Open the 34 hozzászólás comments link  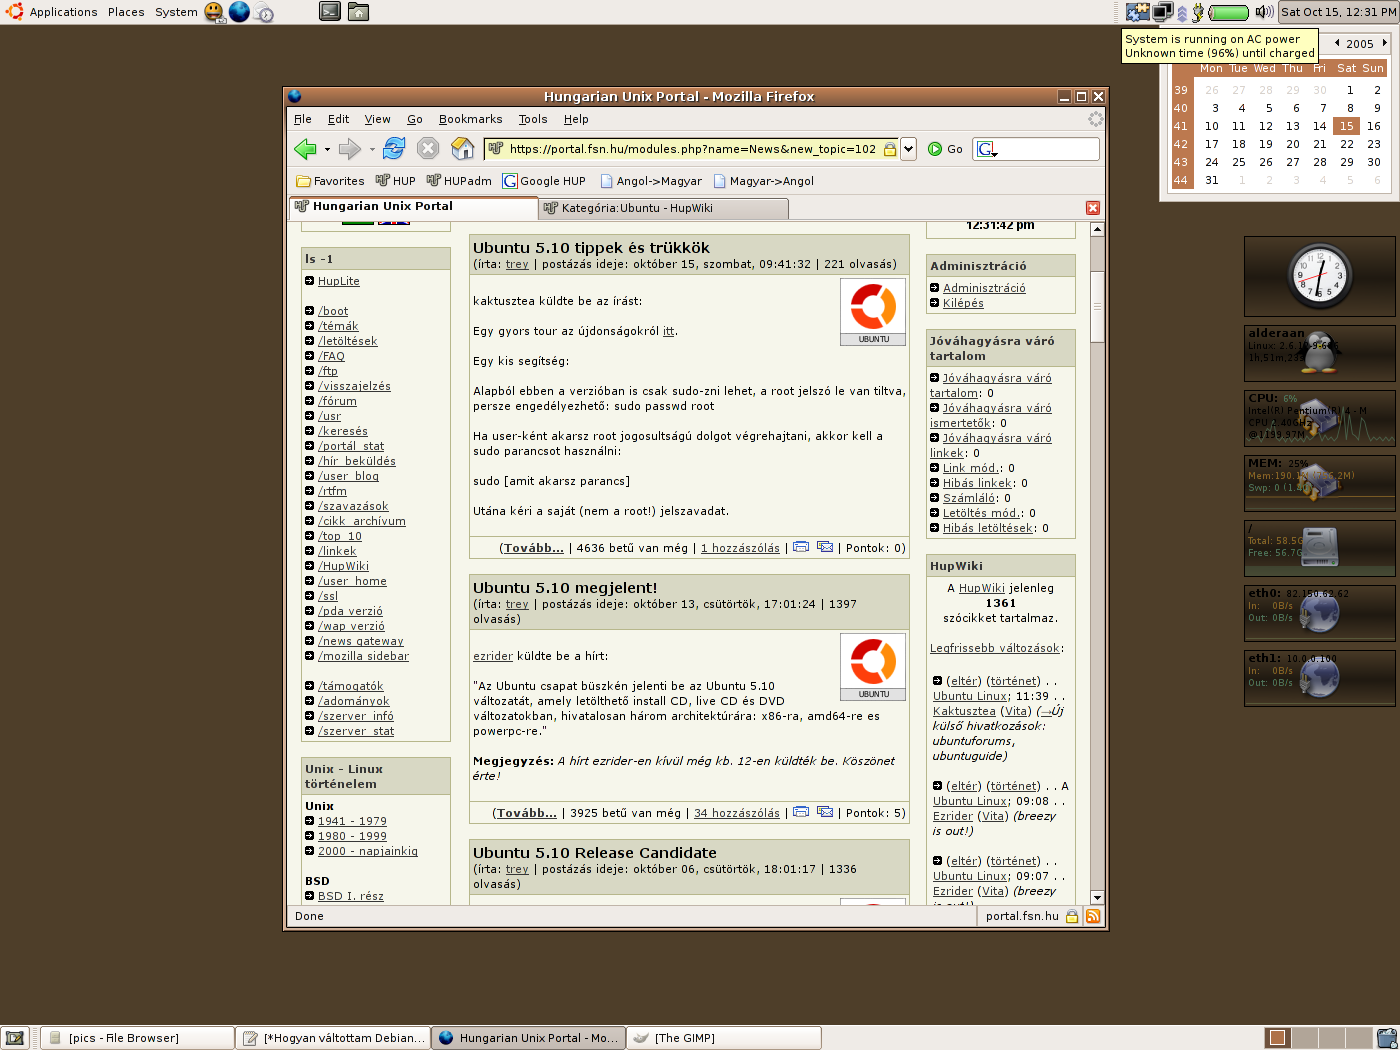[x=737, y=813]
